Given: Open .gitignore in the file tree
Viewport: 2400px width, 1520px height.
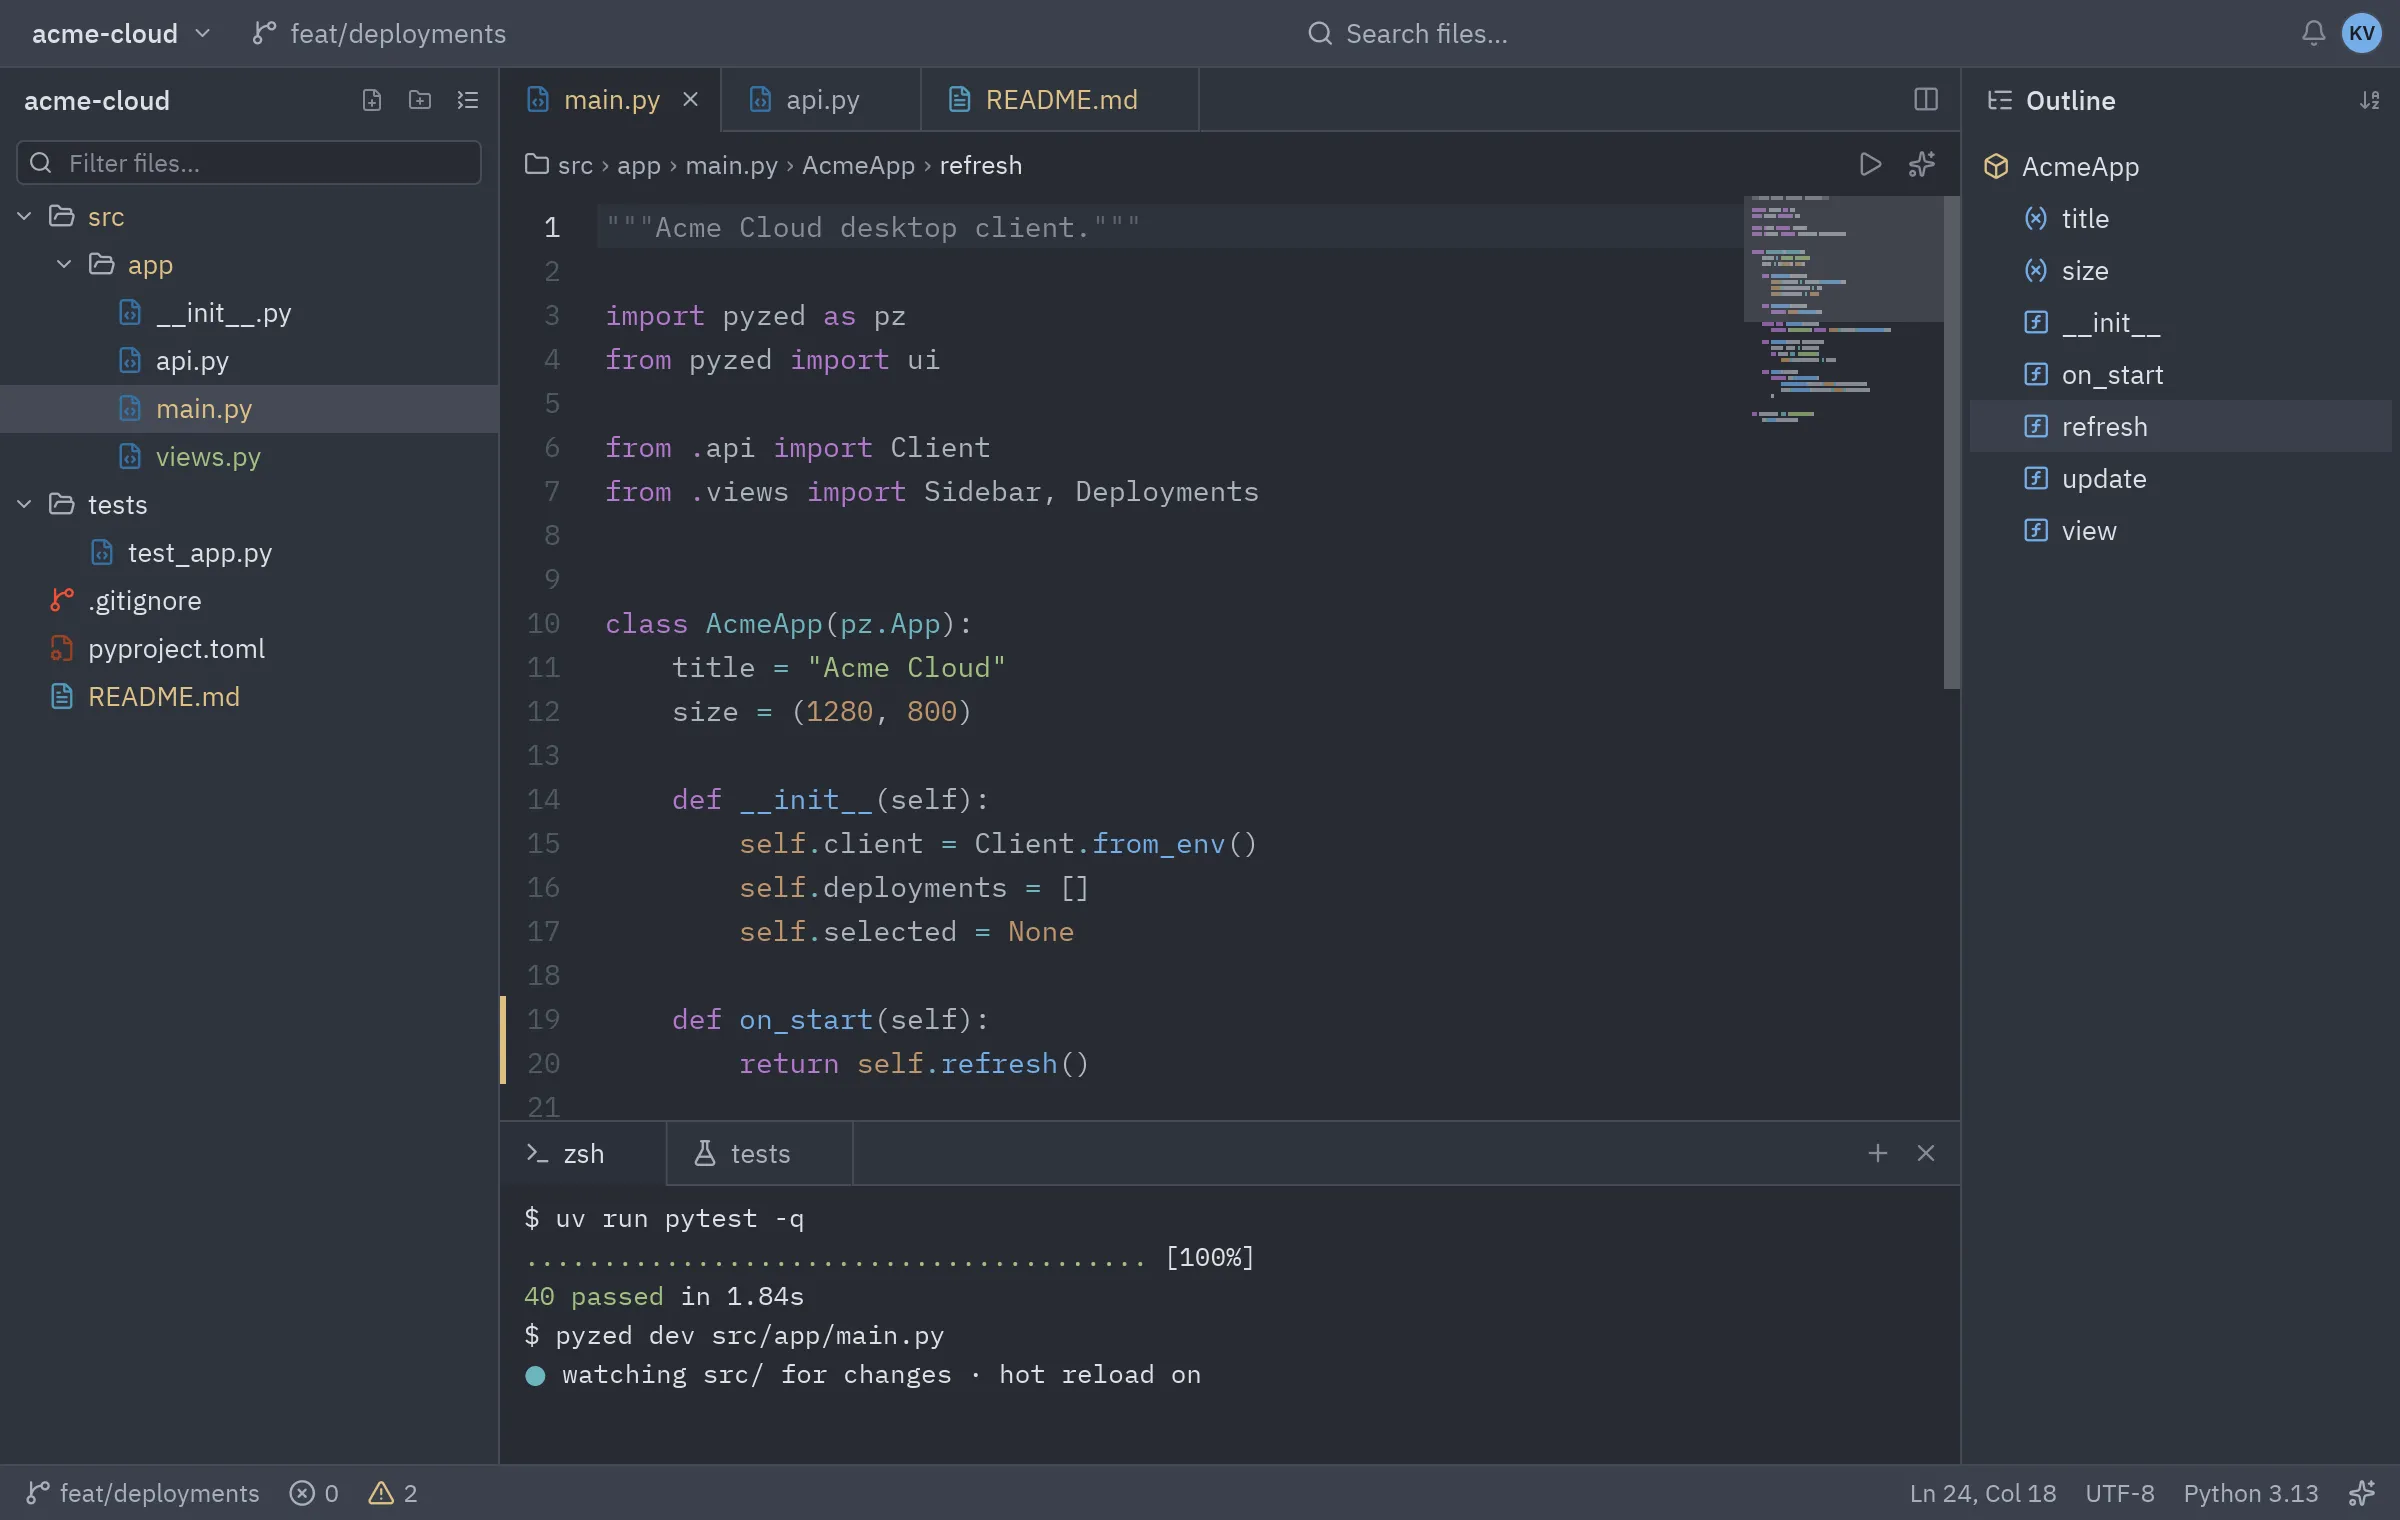Looking at the screenshot, I should pos(249,600).
